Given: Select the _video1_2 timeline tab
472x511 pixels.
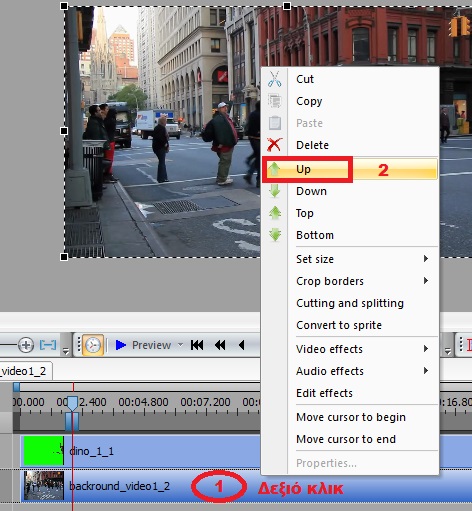Looking at the screenshot, I should [x=25, y=371].
